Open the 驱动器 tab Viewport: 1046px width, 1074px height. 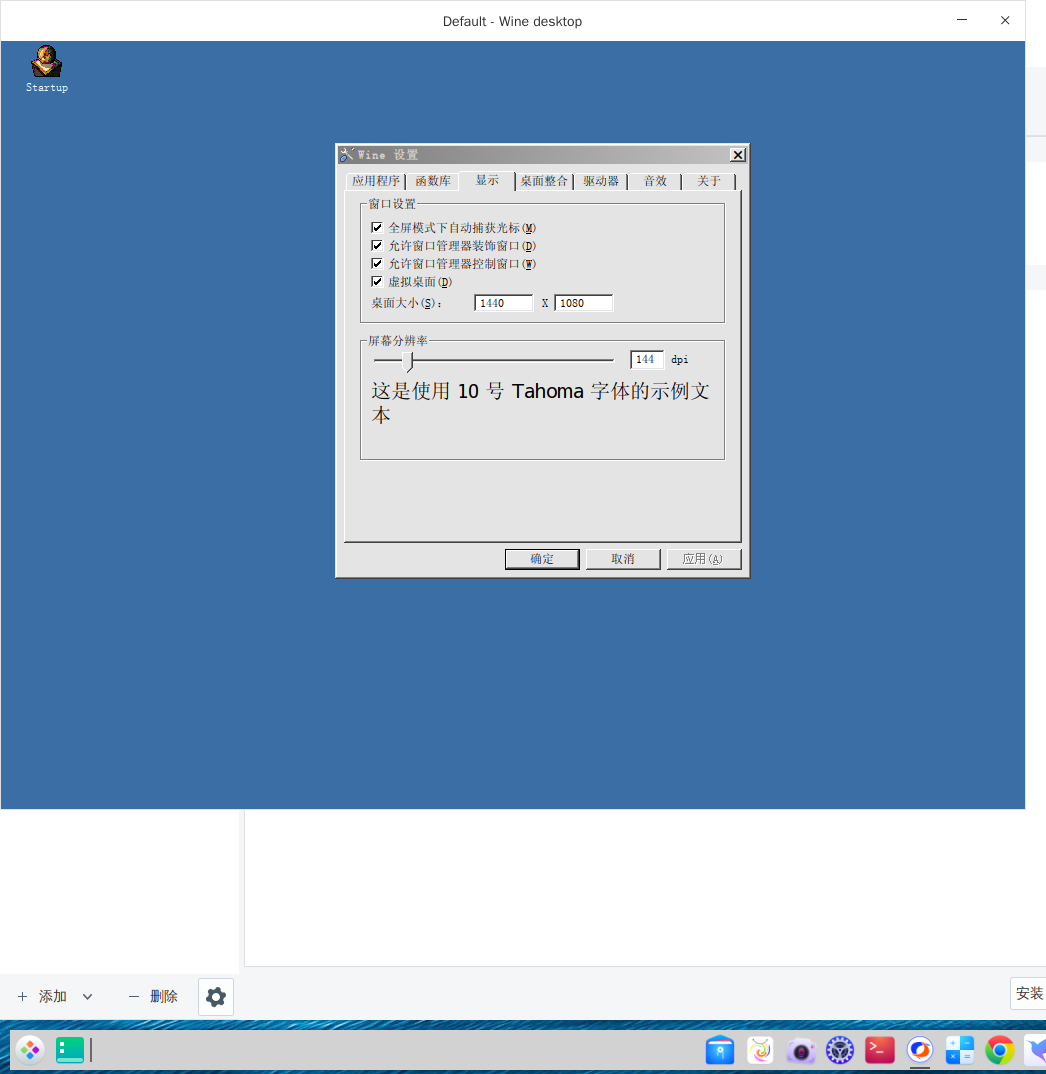601,182
